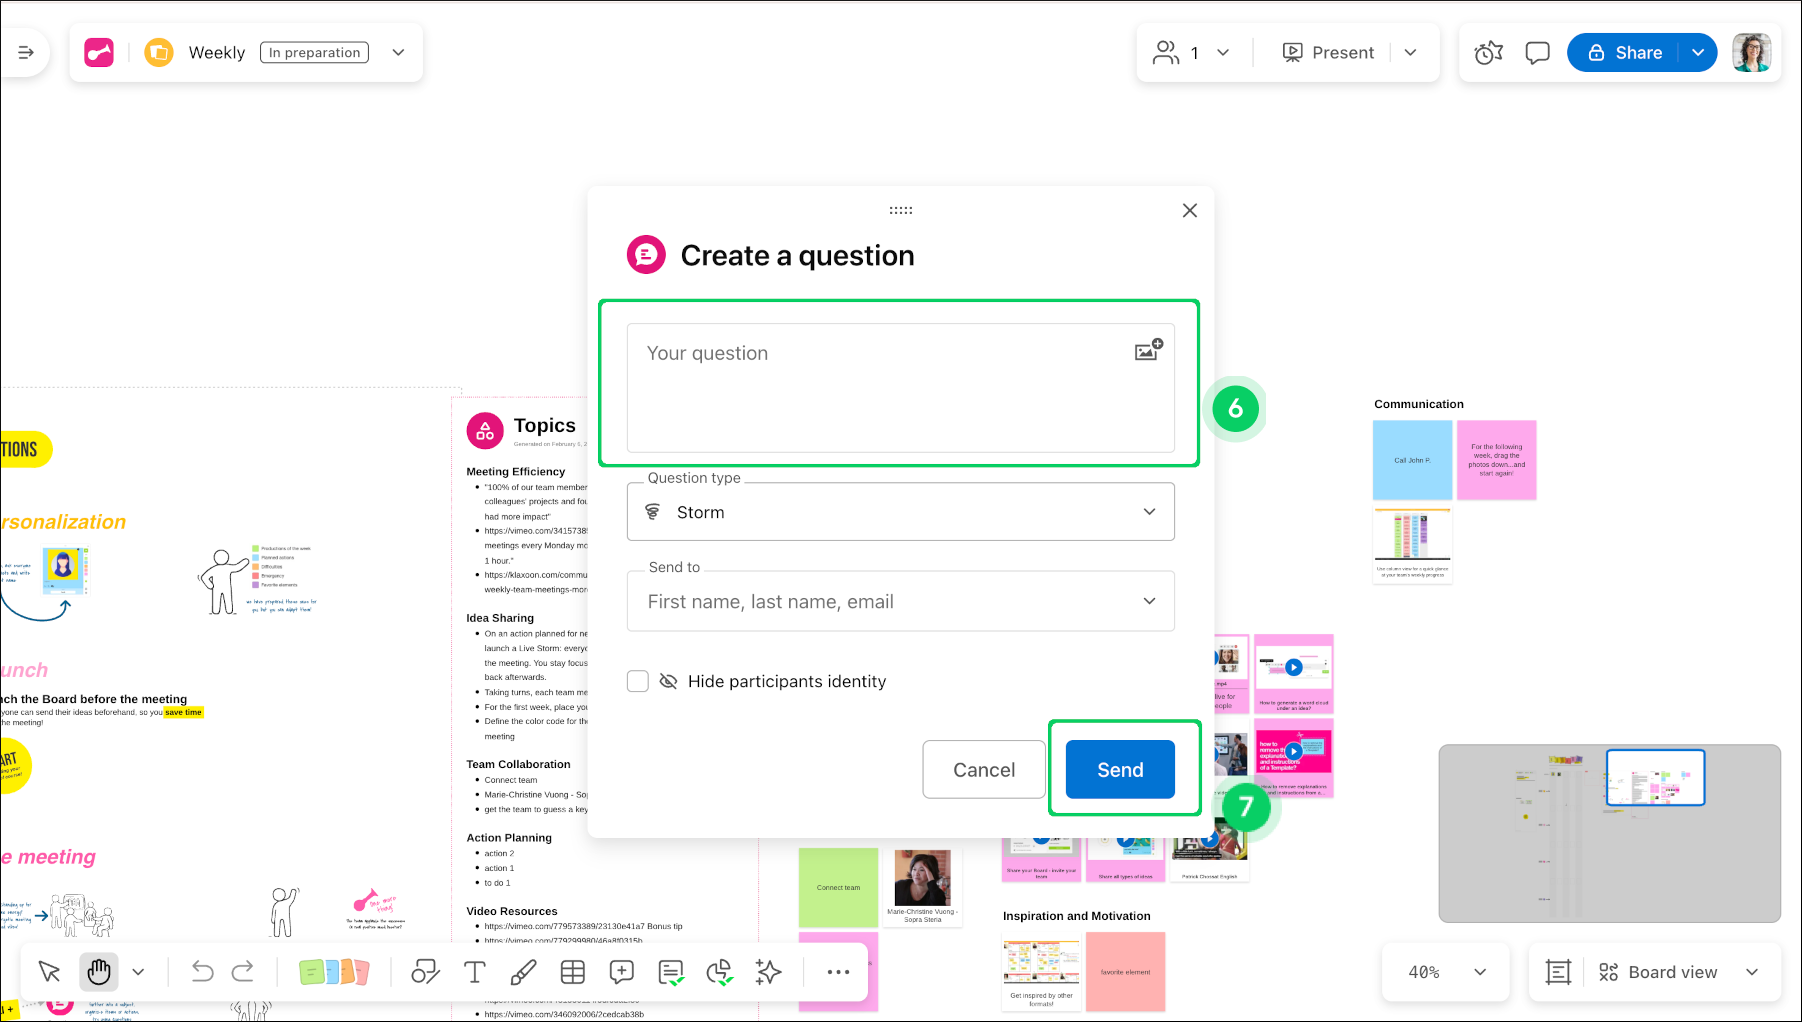Open shapes tool in the toolbar
This screenshot has width=1802, height=1022.
click(x=425, y=972)
